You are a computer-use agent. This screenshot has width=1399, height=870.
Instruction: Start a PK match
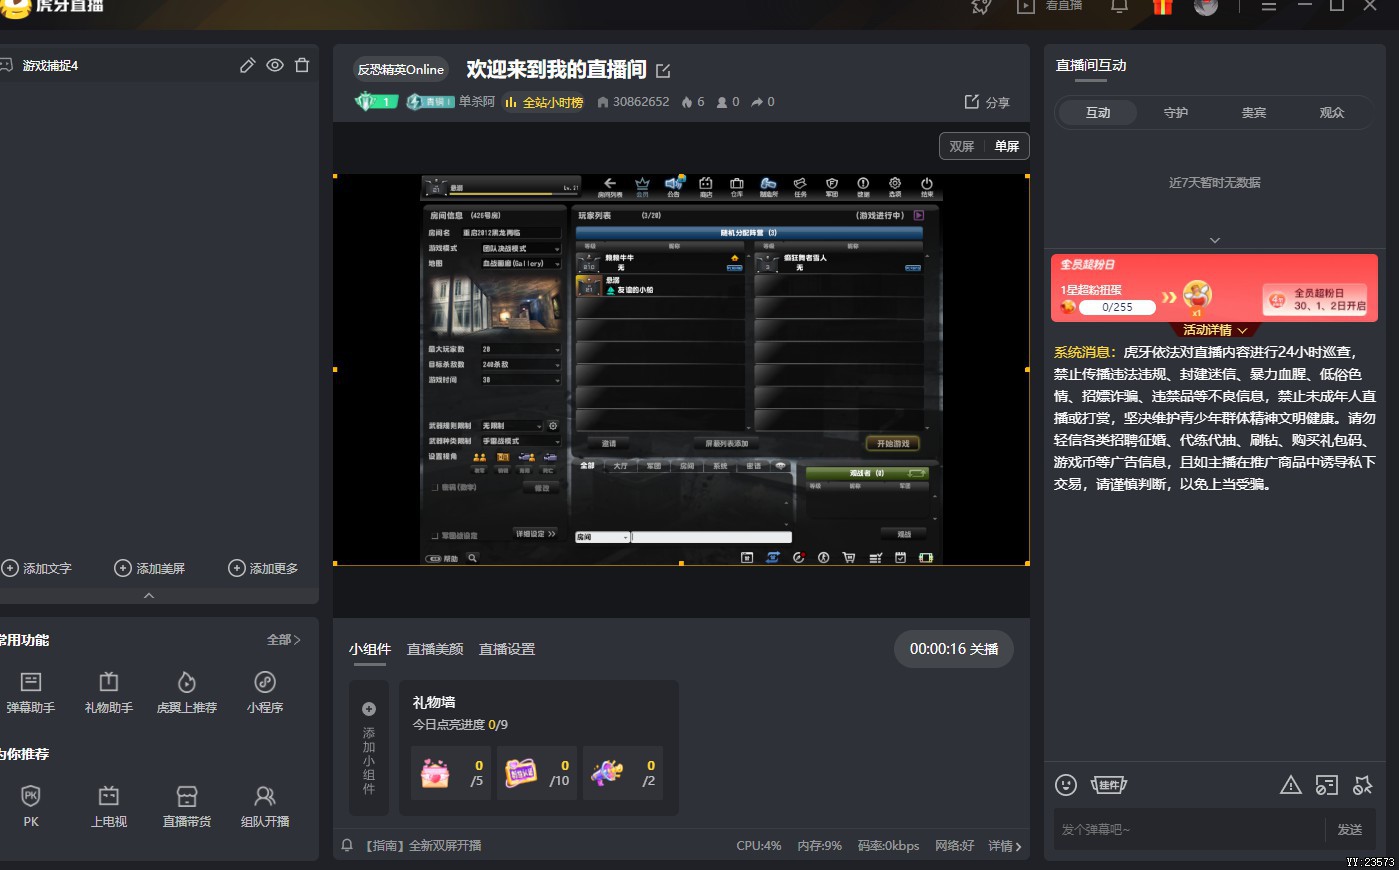click(x=31, y=806)
